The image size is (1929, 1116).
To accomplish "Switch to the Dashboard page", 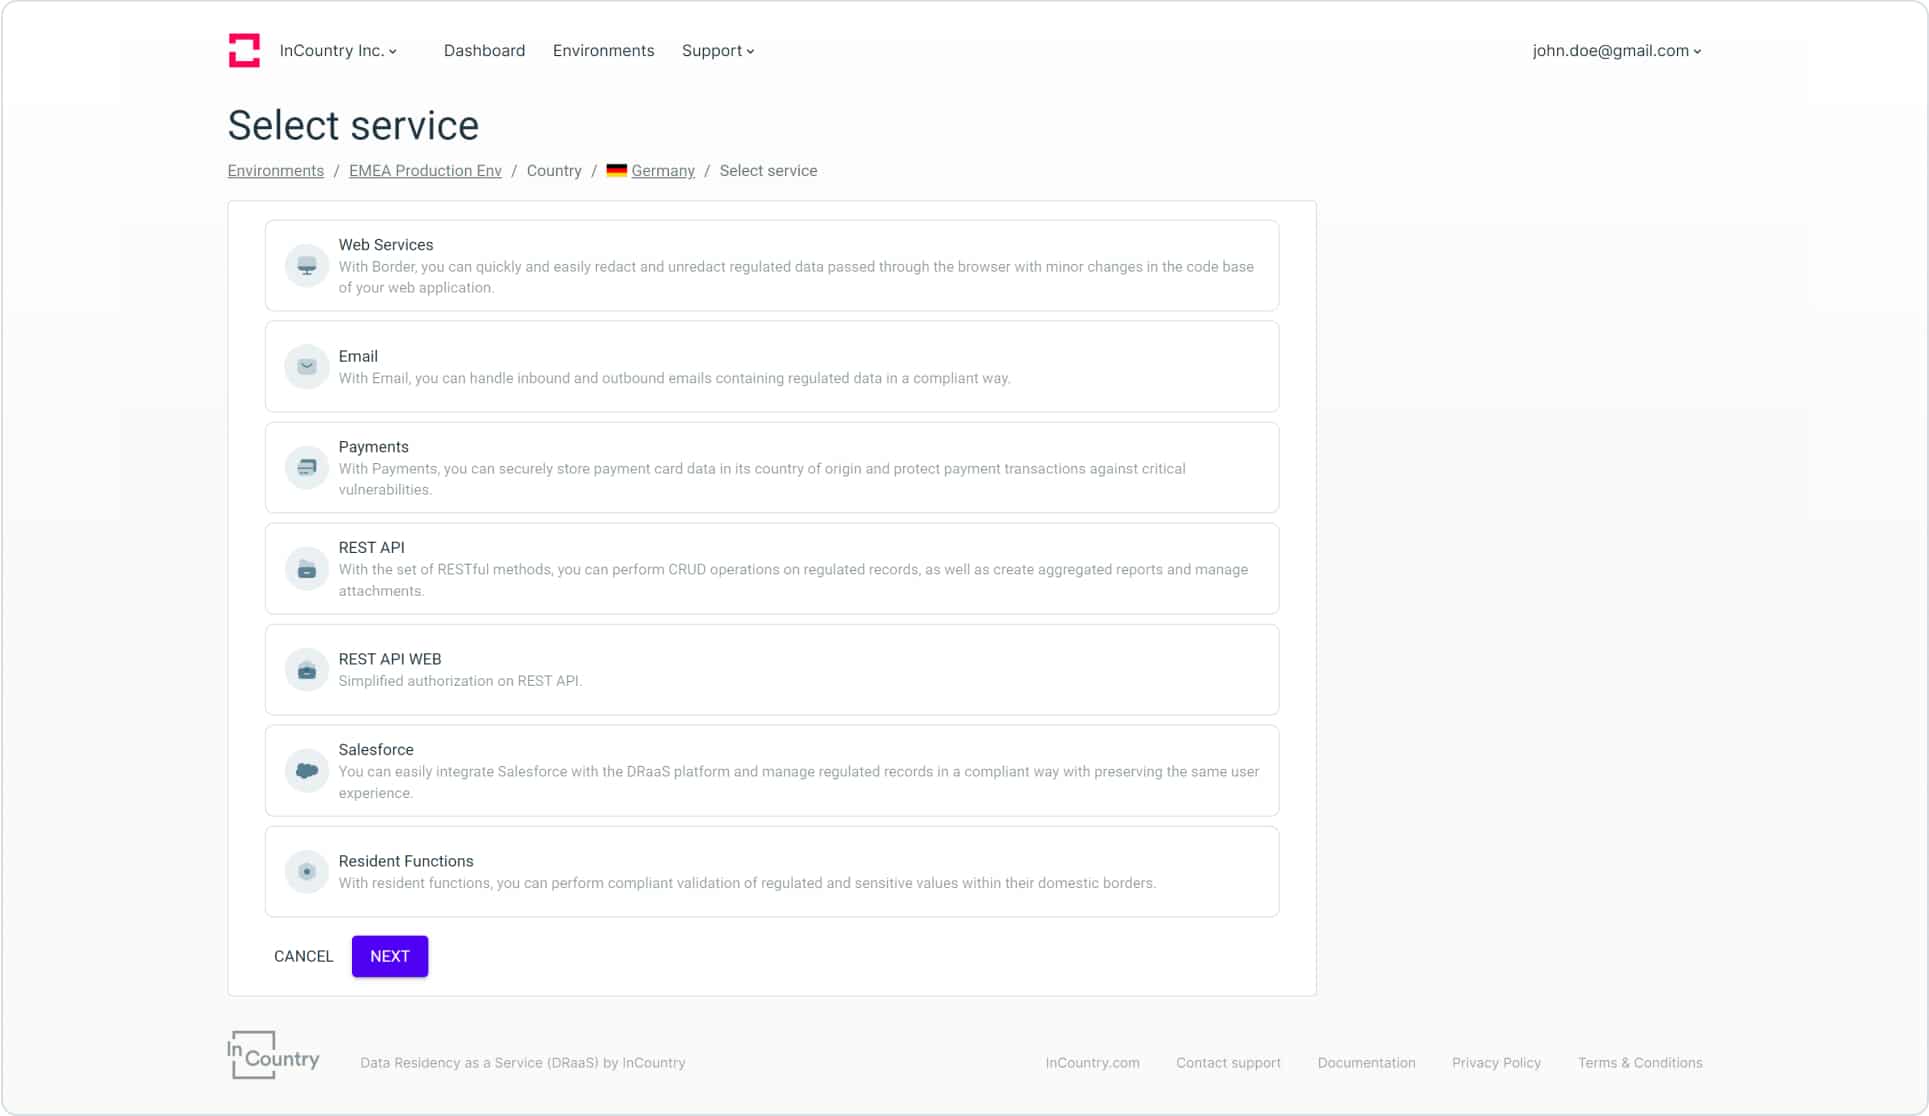I will pyautogui.click(x=484, y=50).
